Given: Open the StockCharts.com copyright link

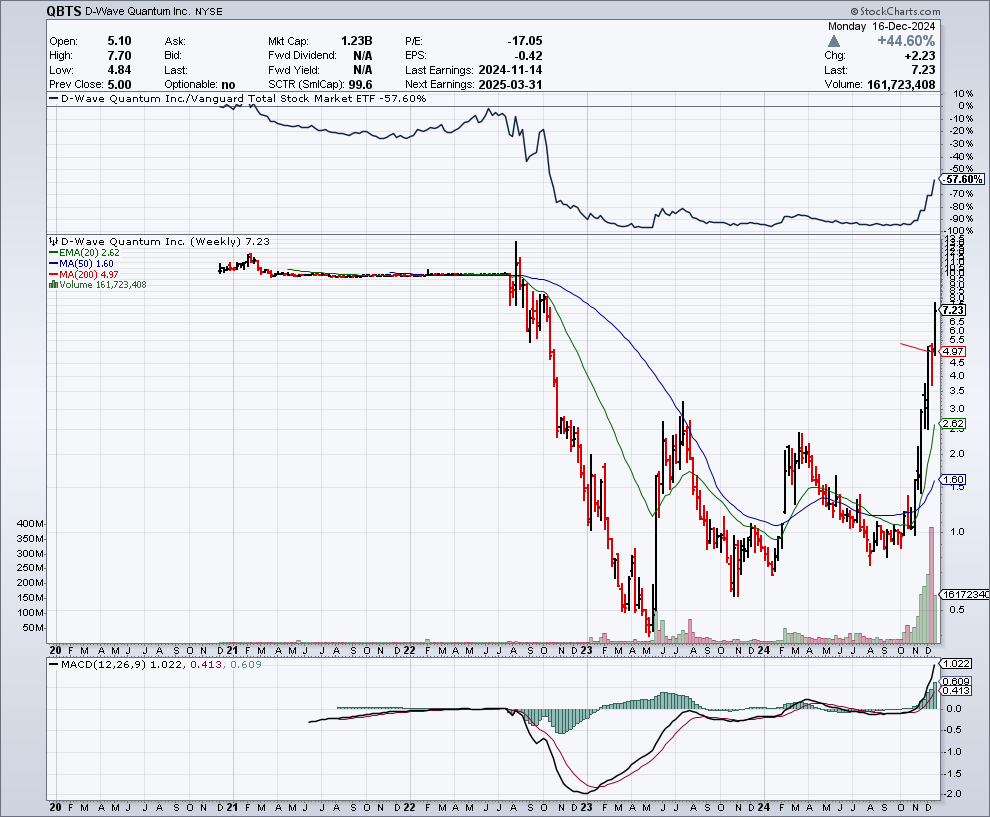Looking at the screenshot, I should coord(895,11).
